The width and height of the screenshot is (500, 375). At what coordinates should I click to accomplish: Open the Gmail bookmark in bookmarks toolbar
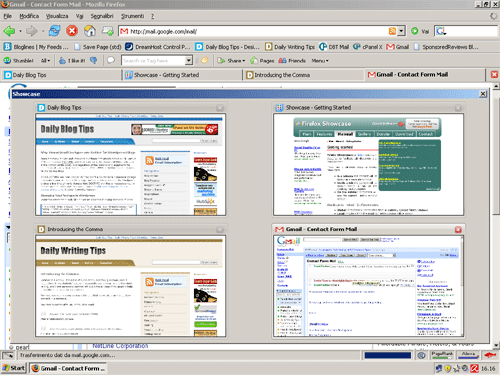pyautogui.click(x=398, y=47)
